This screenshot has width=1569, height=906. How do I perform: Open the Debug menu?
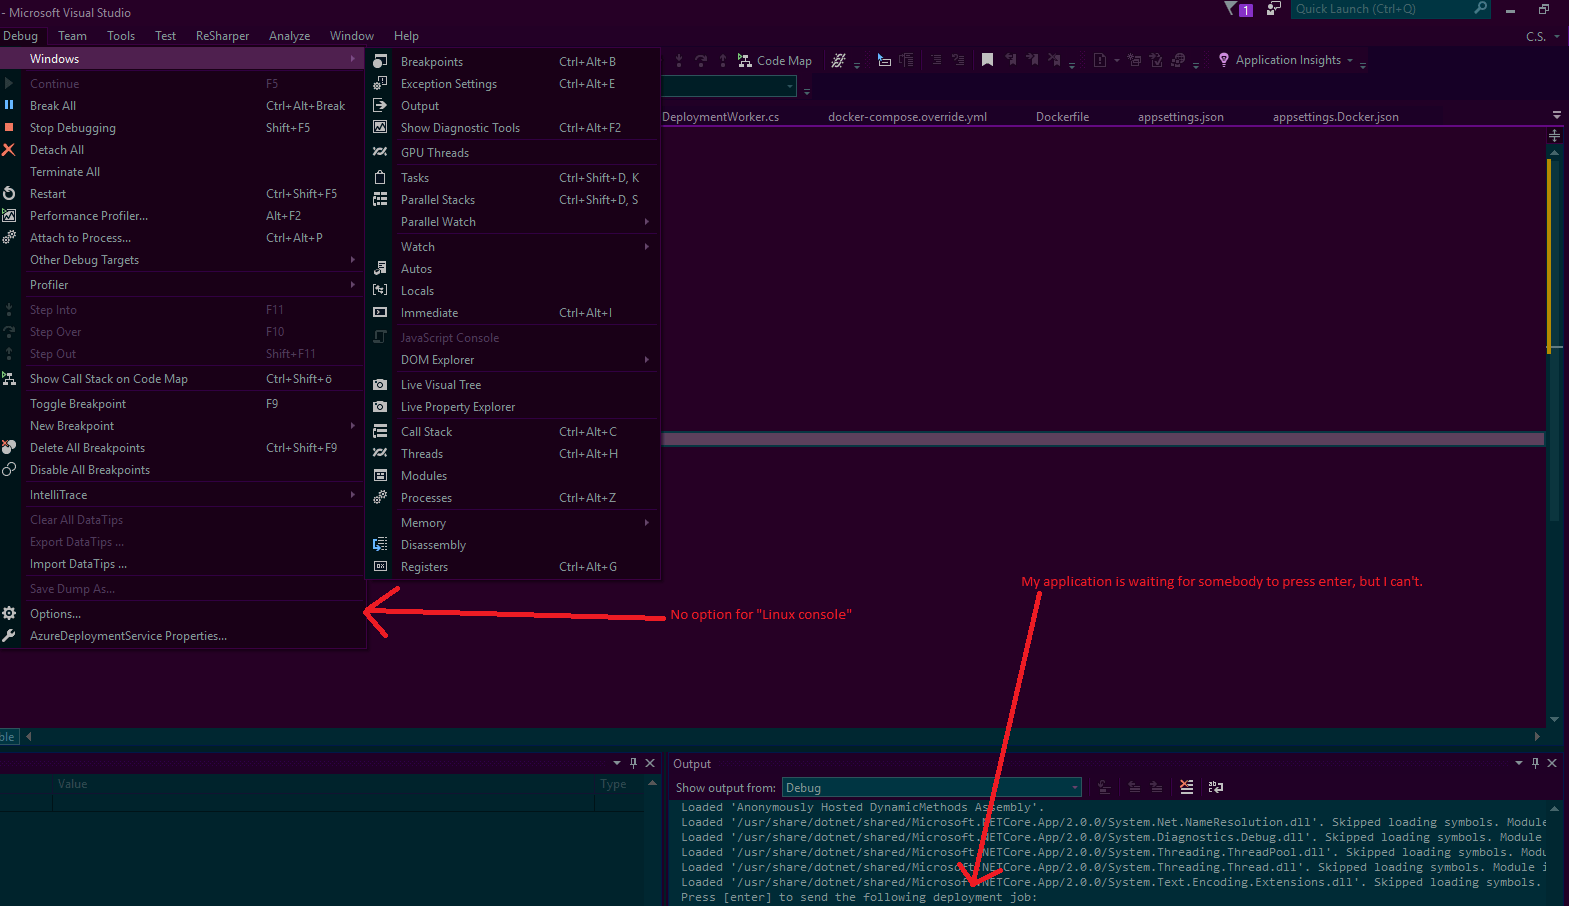tap(20, 36)
